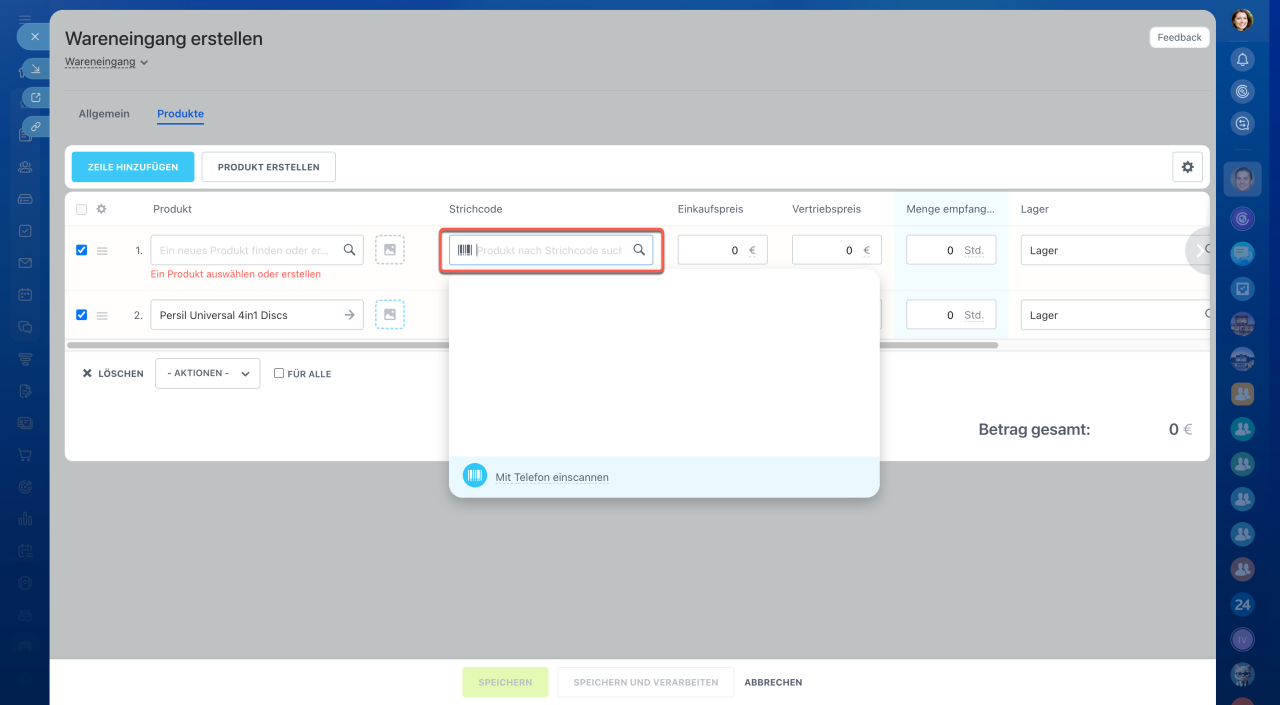The width and height of the screenshot is (1280, 705).
Task: Open notifications bell in the right sidebar
Action: click(1242, 59)
